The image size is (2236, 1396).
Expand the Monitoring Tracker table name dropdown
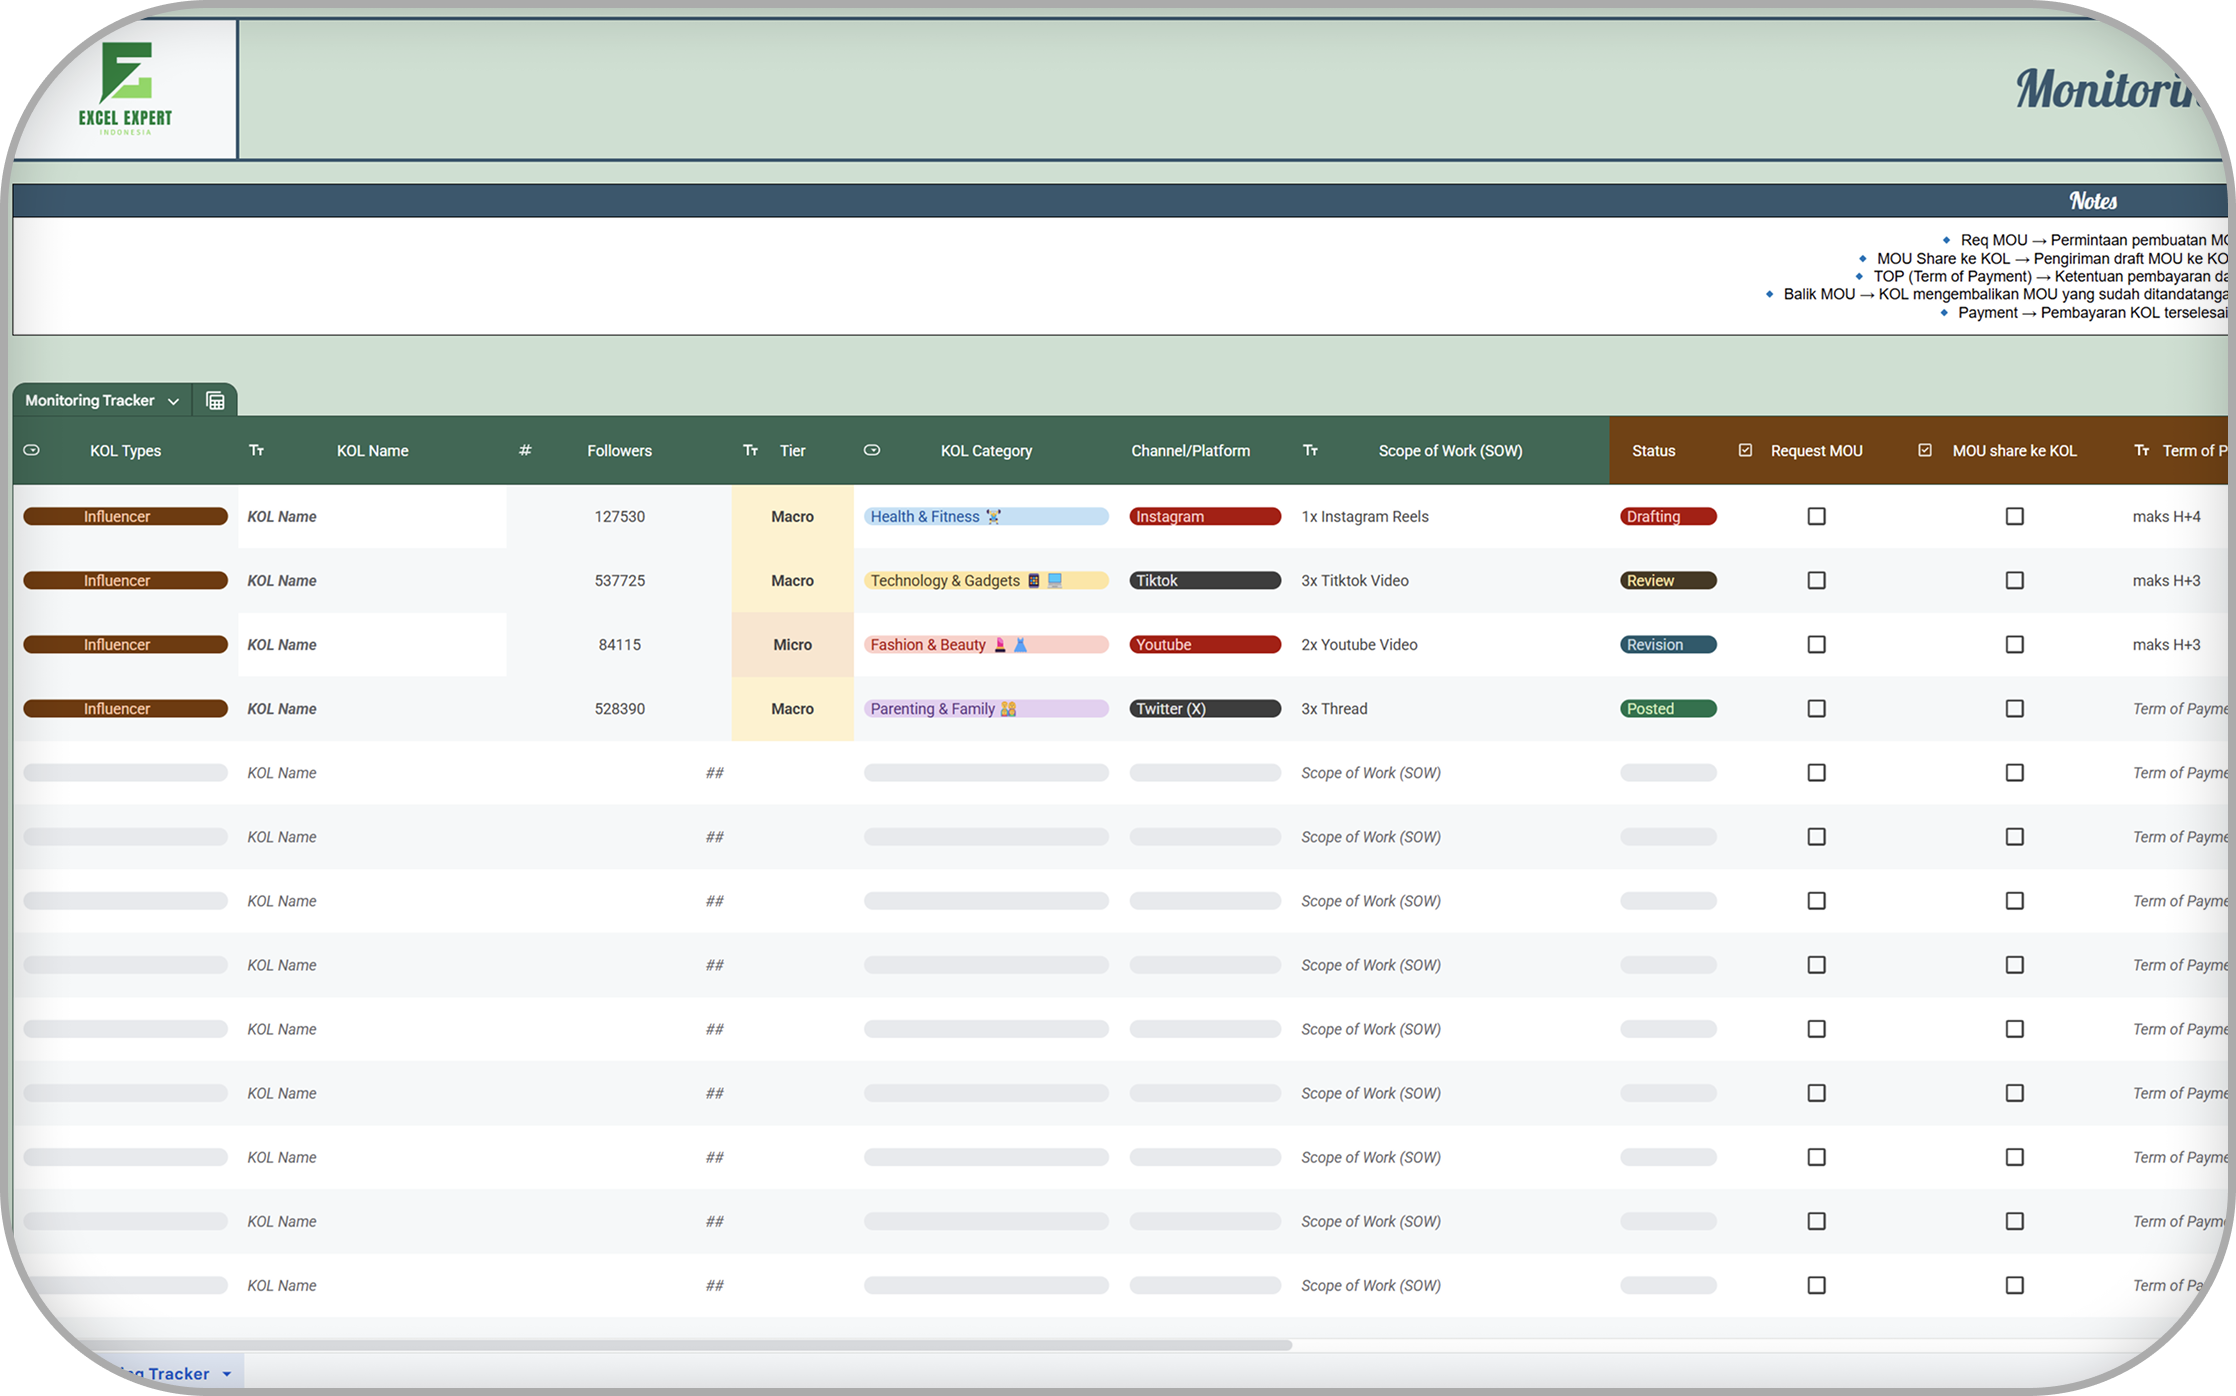coord(174,401)
